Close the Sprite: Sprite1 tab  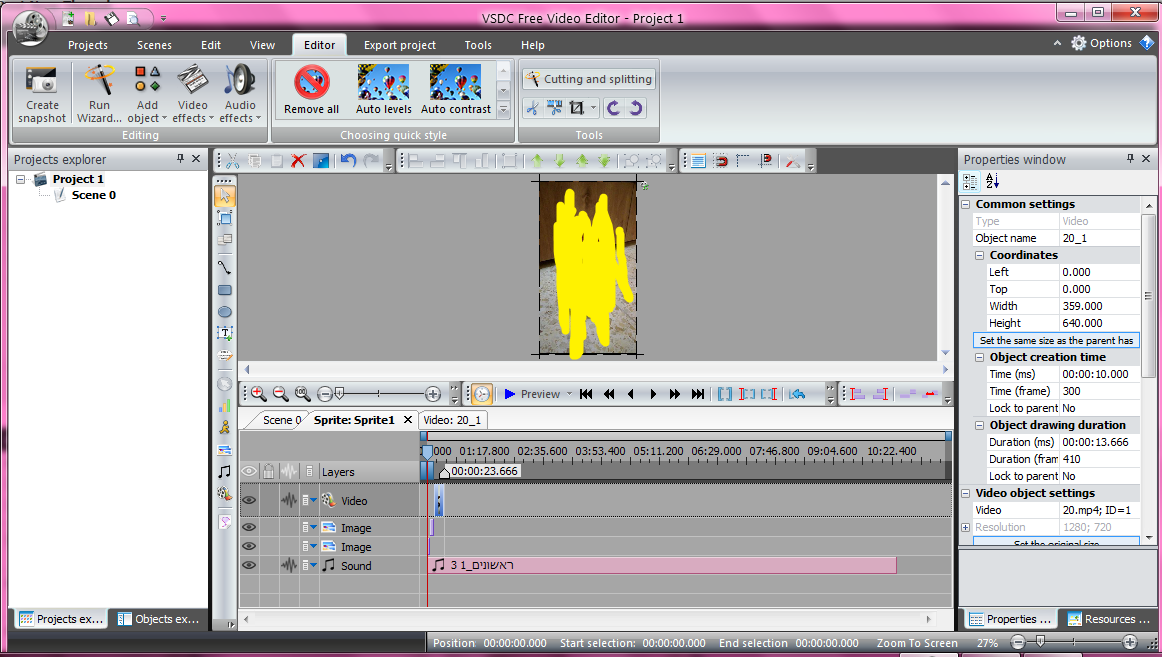tap(408, 420)
